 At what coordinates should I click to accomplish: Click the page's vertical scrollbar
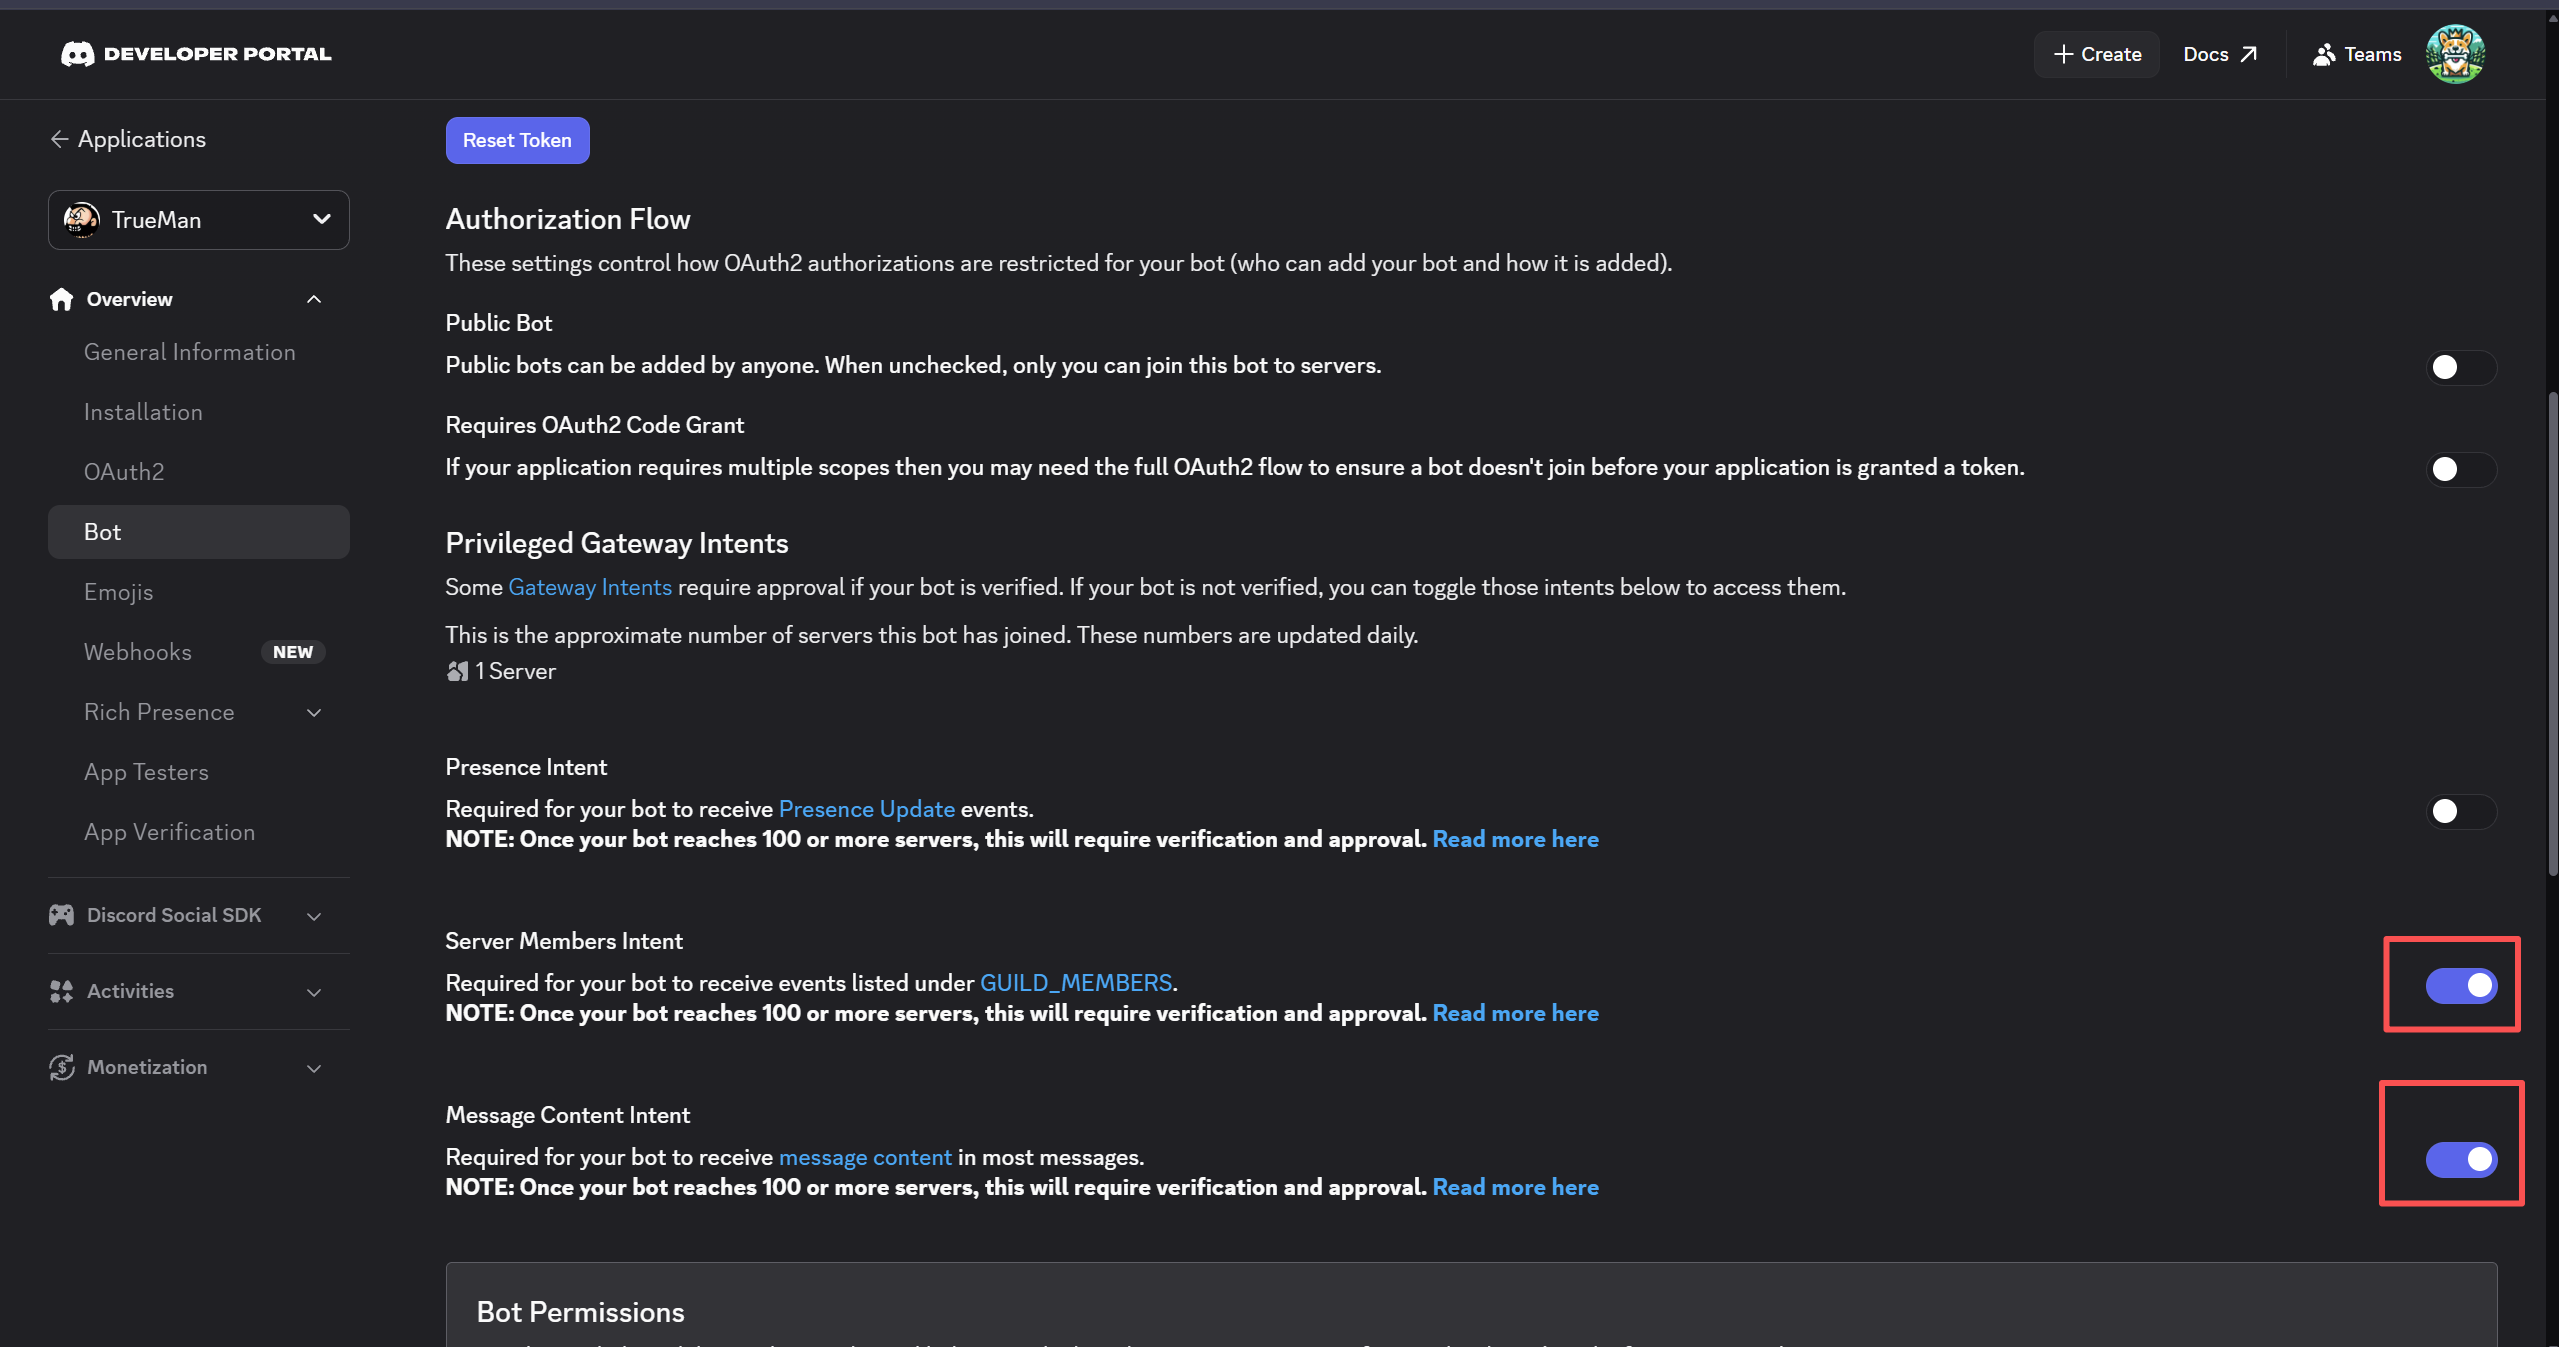point(2552,630)
